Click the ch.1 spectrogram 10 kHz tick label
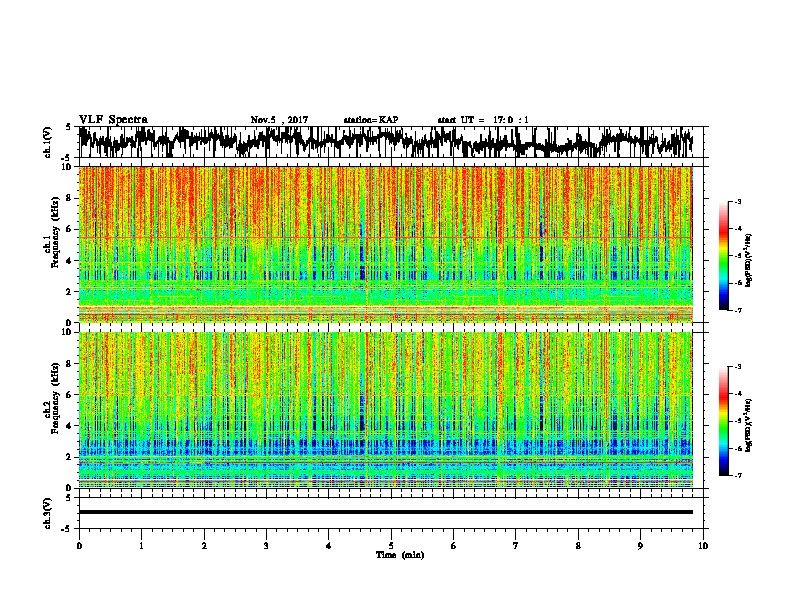This screenshot has height=612, width=792. tap(67, 167)
